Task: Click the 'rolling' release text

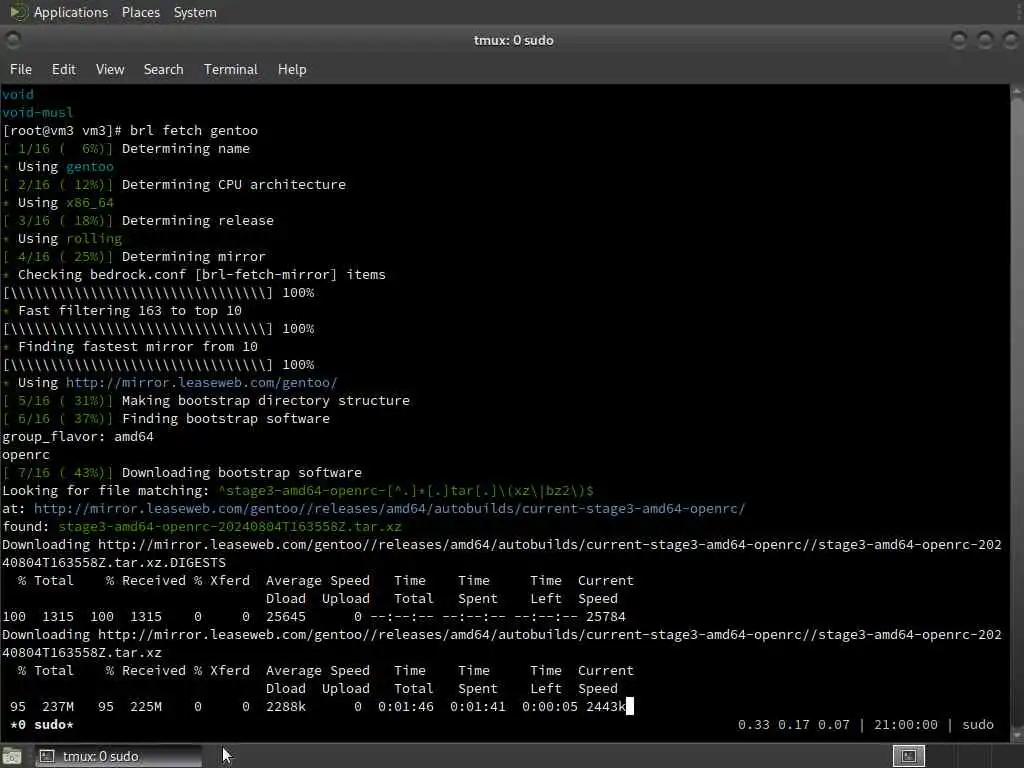Action: pyautogui.click(x=93, y=238)
